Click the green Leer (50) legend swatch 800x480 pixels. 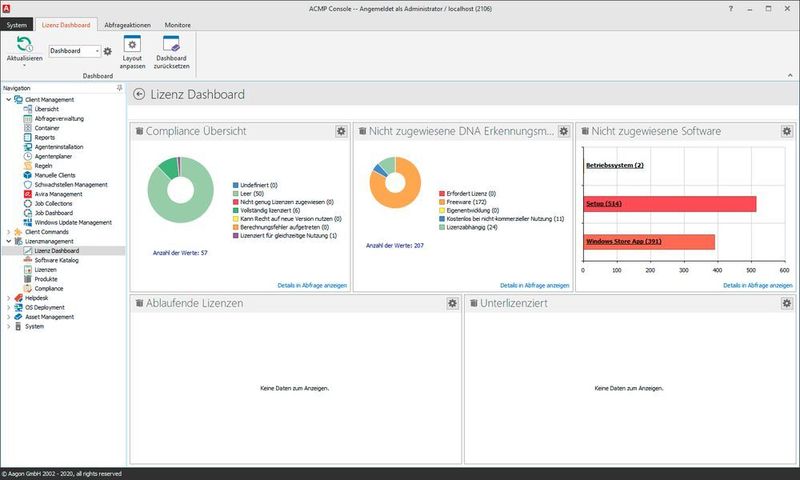point(236,194)
